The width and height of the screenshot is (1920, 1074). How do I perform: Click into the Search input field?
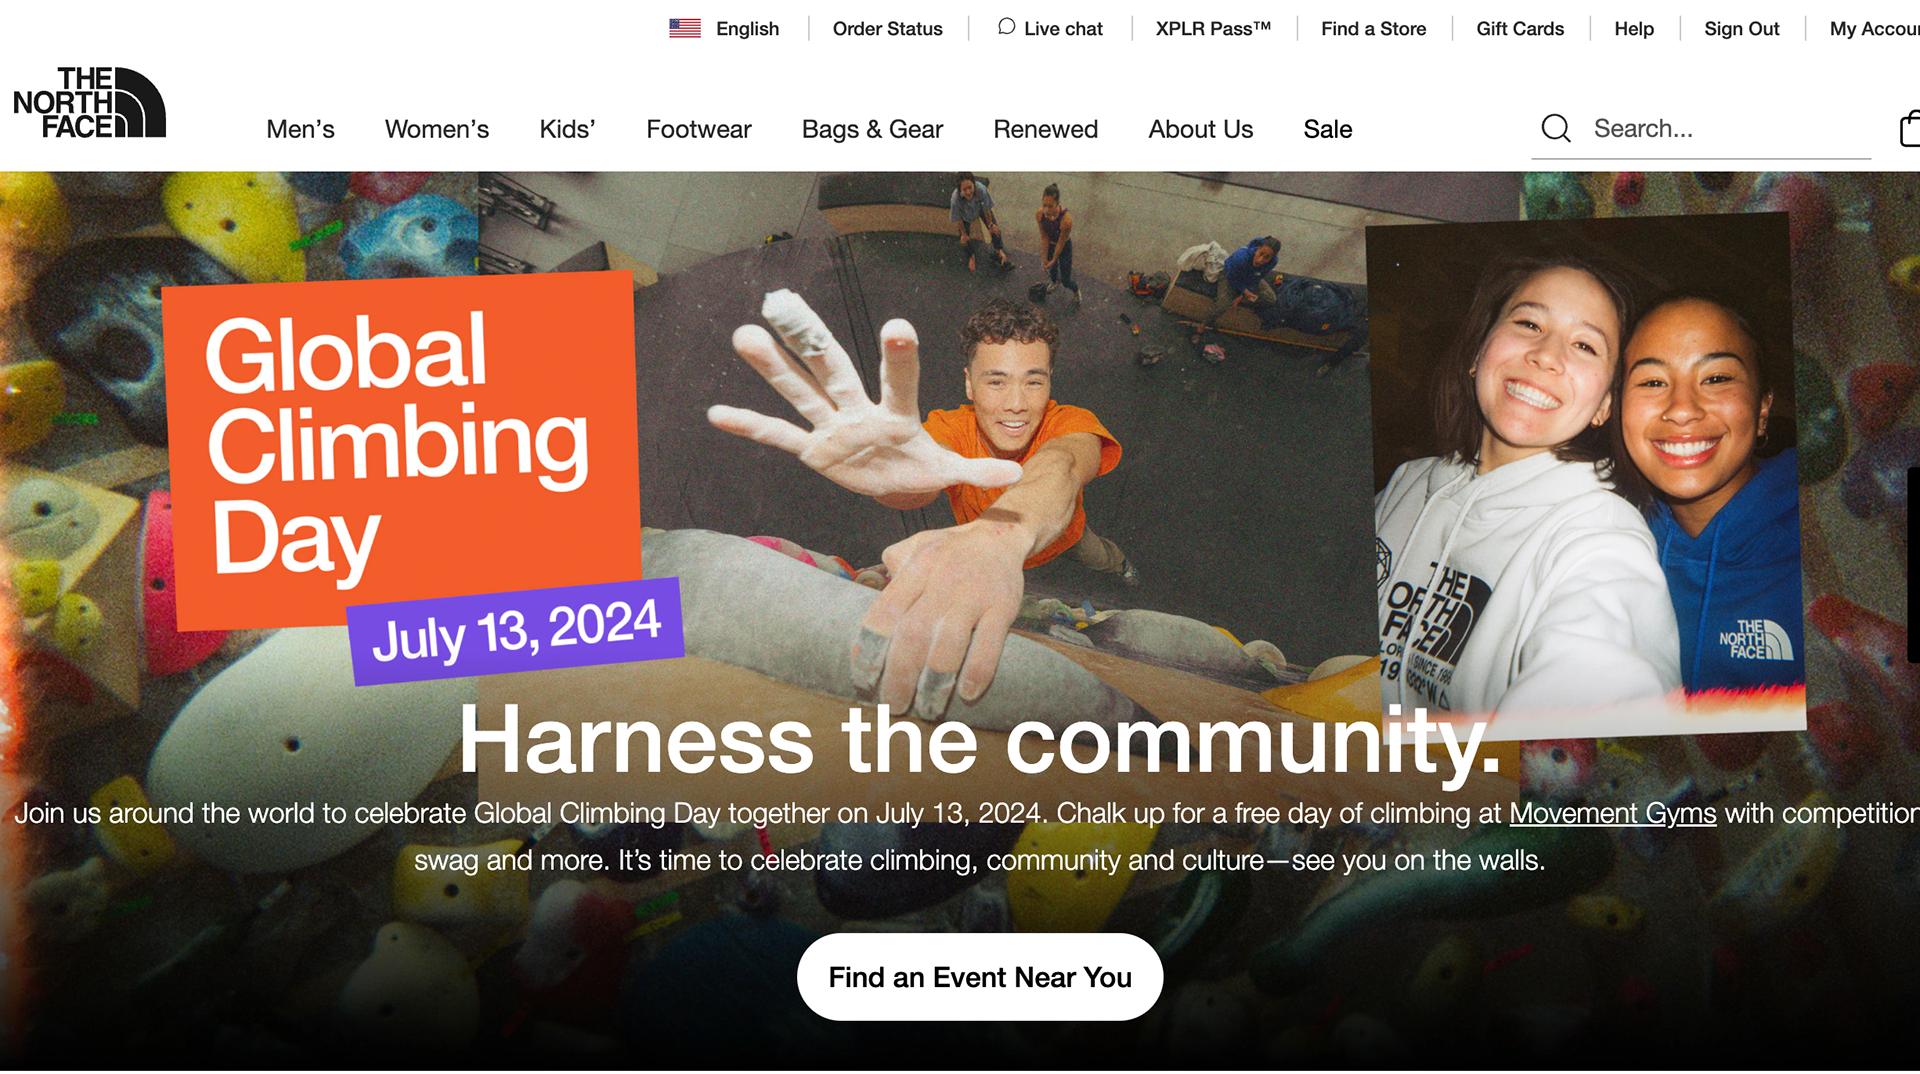(x=1728, y=129)
